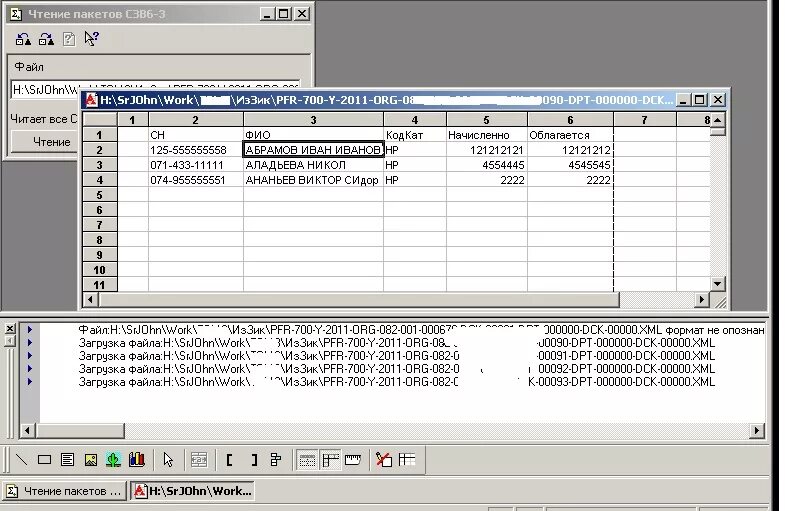Image resolution: width=785 pixels, height=511 pixels.
Task: Select spreadsheet column header 5
Action: (487, 120)
